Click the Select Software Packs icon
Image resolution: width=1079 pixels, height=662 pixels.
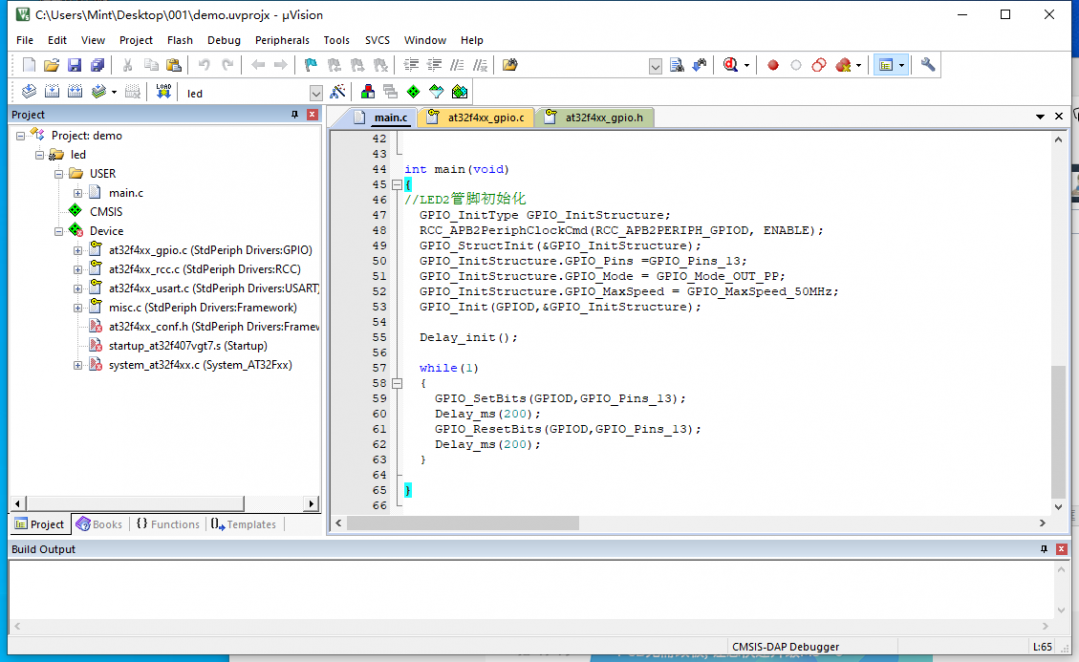coord(436,92)
